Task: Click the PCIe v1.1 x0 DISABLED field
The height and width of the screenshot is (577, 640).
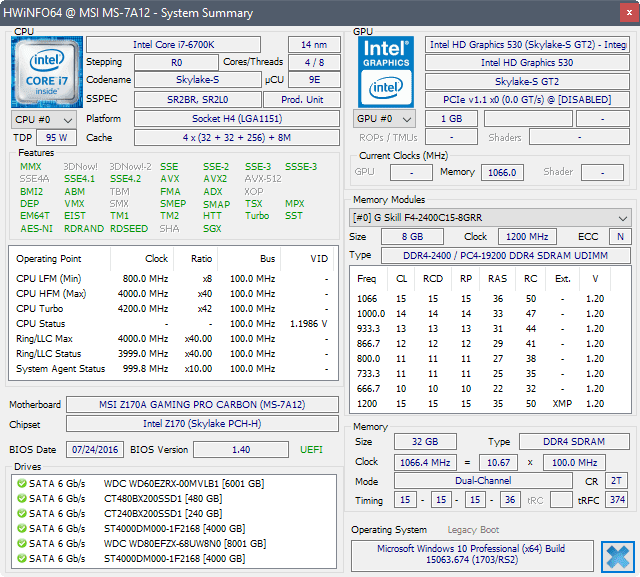Action: (527, 99)
